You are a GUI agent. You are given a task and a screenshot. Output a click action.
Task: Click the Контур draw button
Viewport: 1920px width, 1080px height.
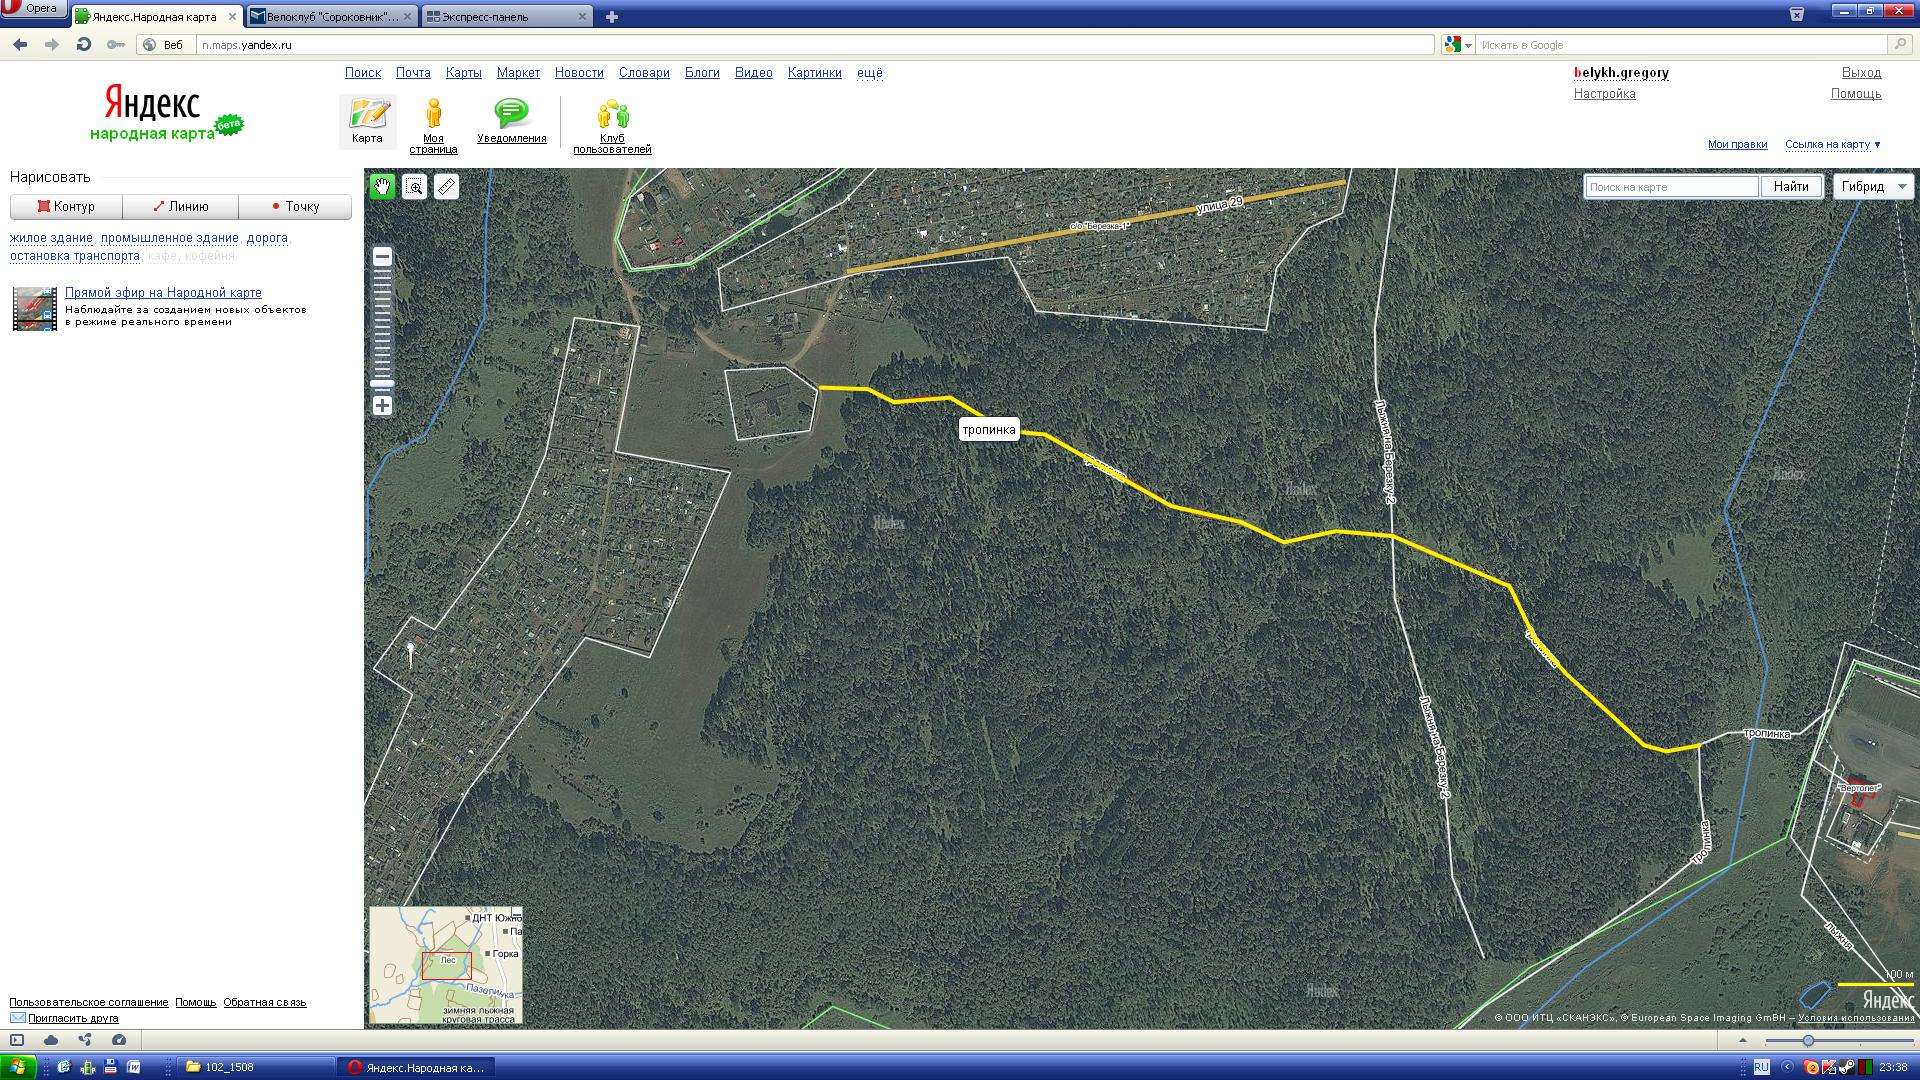(x=66, y=206)
